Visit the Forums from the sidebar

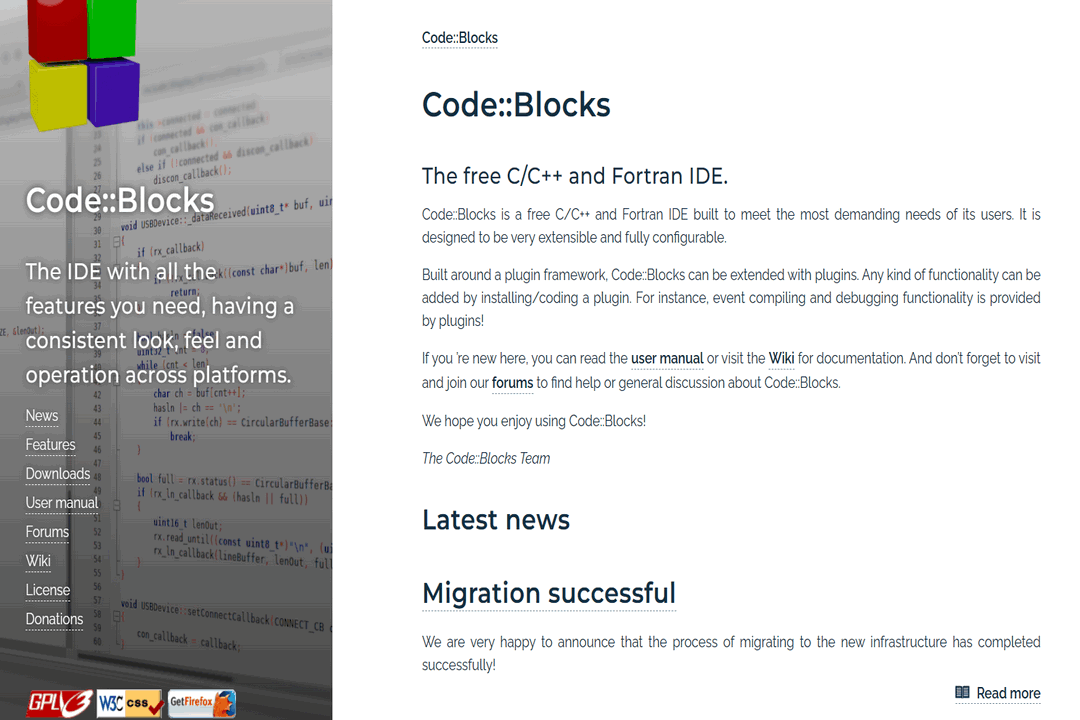(47, 531)
